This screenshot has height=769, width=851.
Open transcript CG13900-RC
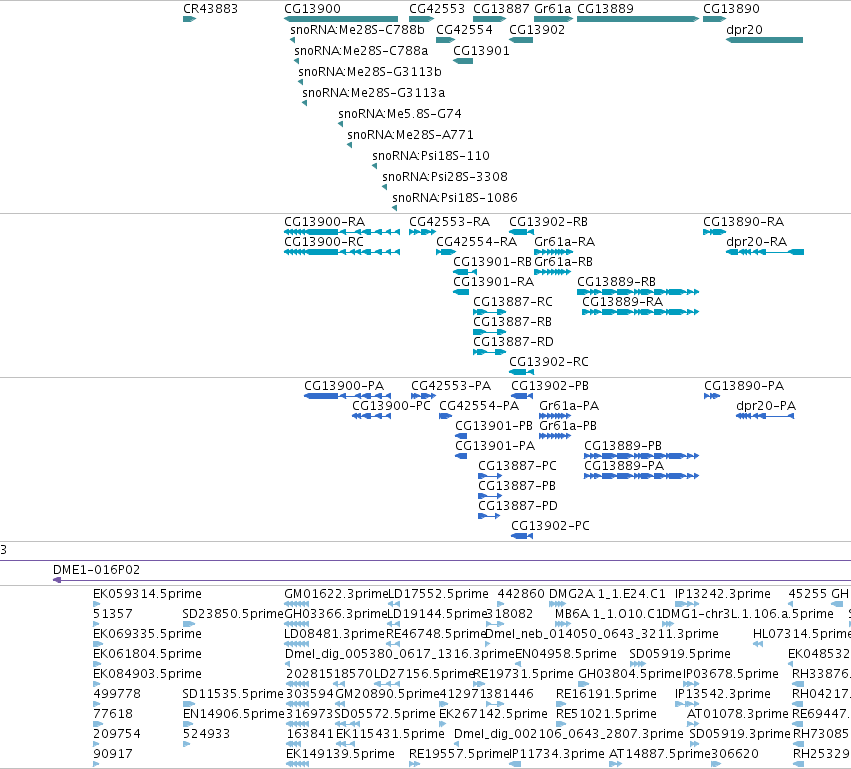point(324,242)
